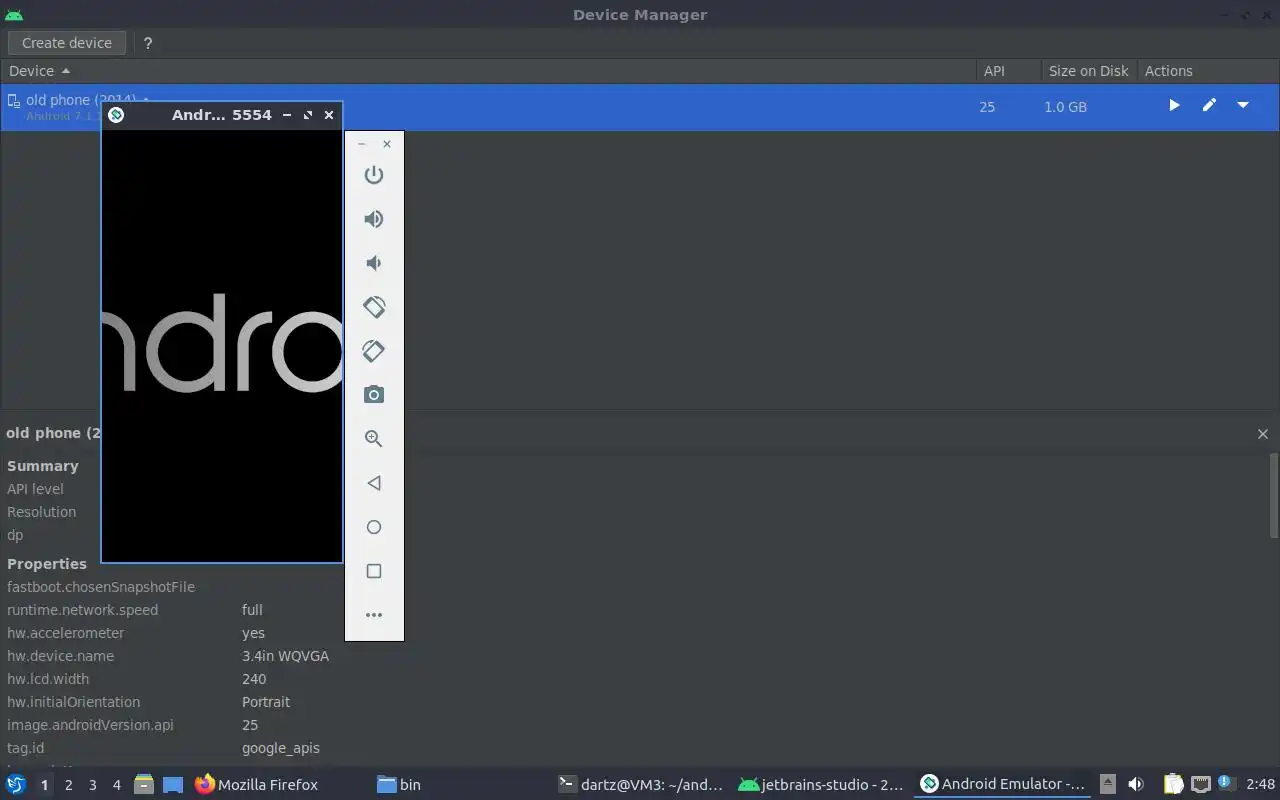Click the Size on Disk column header
The height and width of the screenshot is (800, 1280).
click(x=1088, y=71)
